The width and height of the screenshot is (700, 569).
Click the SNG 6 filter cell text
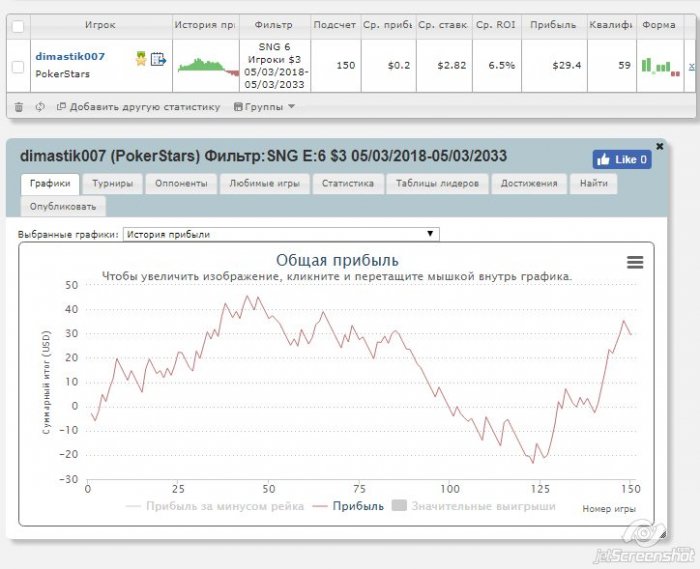(x=274, y=47)
